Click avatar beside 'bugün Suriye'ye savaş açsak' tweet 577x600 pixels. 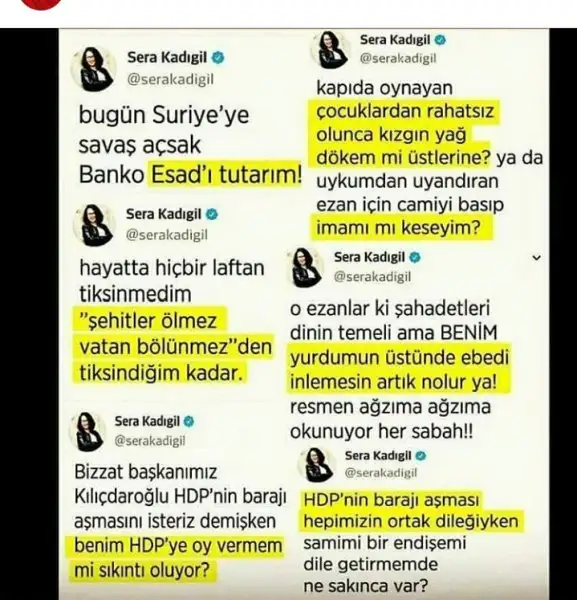click(93, 68)
